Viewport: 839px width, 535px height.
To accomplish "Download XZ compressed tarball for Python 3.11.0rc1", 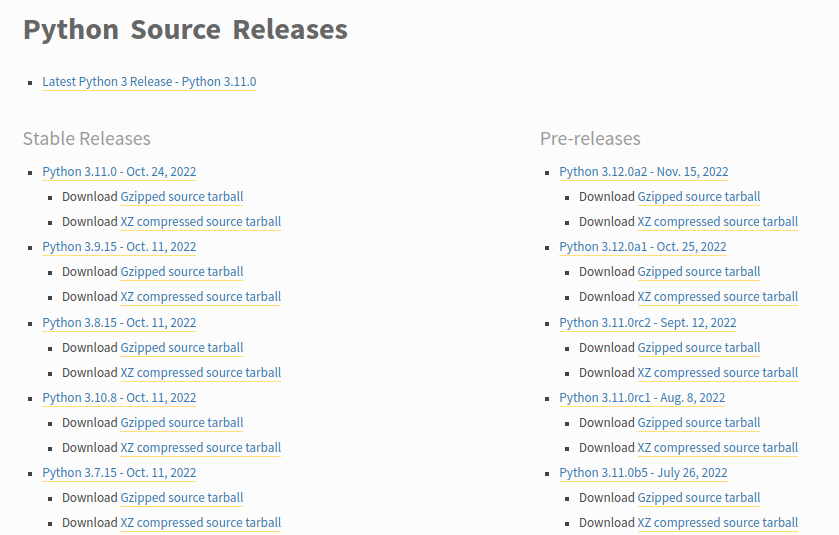I will 718,448.
